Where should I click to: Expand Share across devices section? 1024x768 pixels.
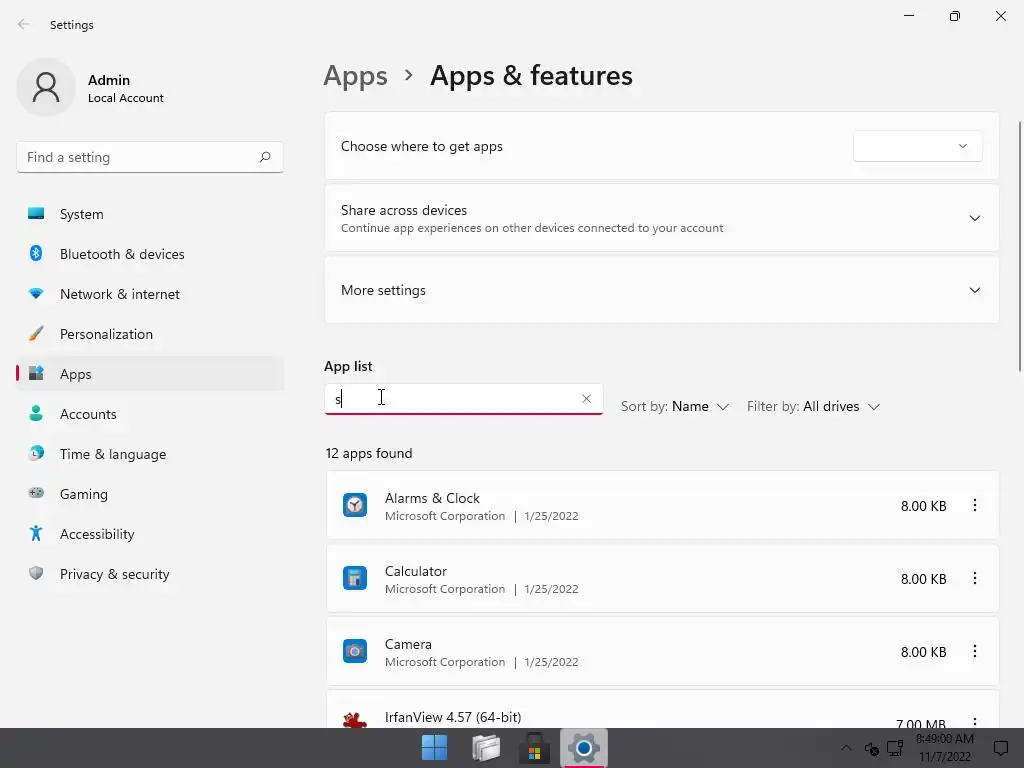pyautogui.click(x=974, y=218)
